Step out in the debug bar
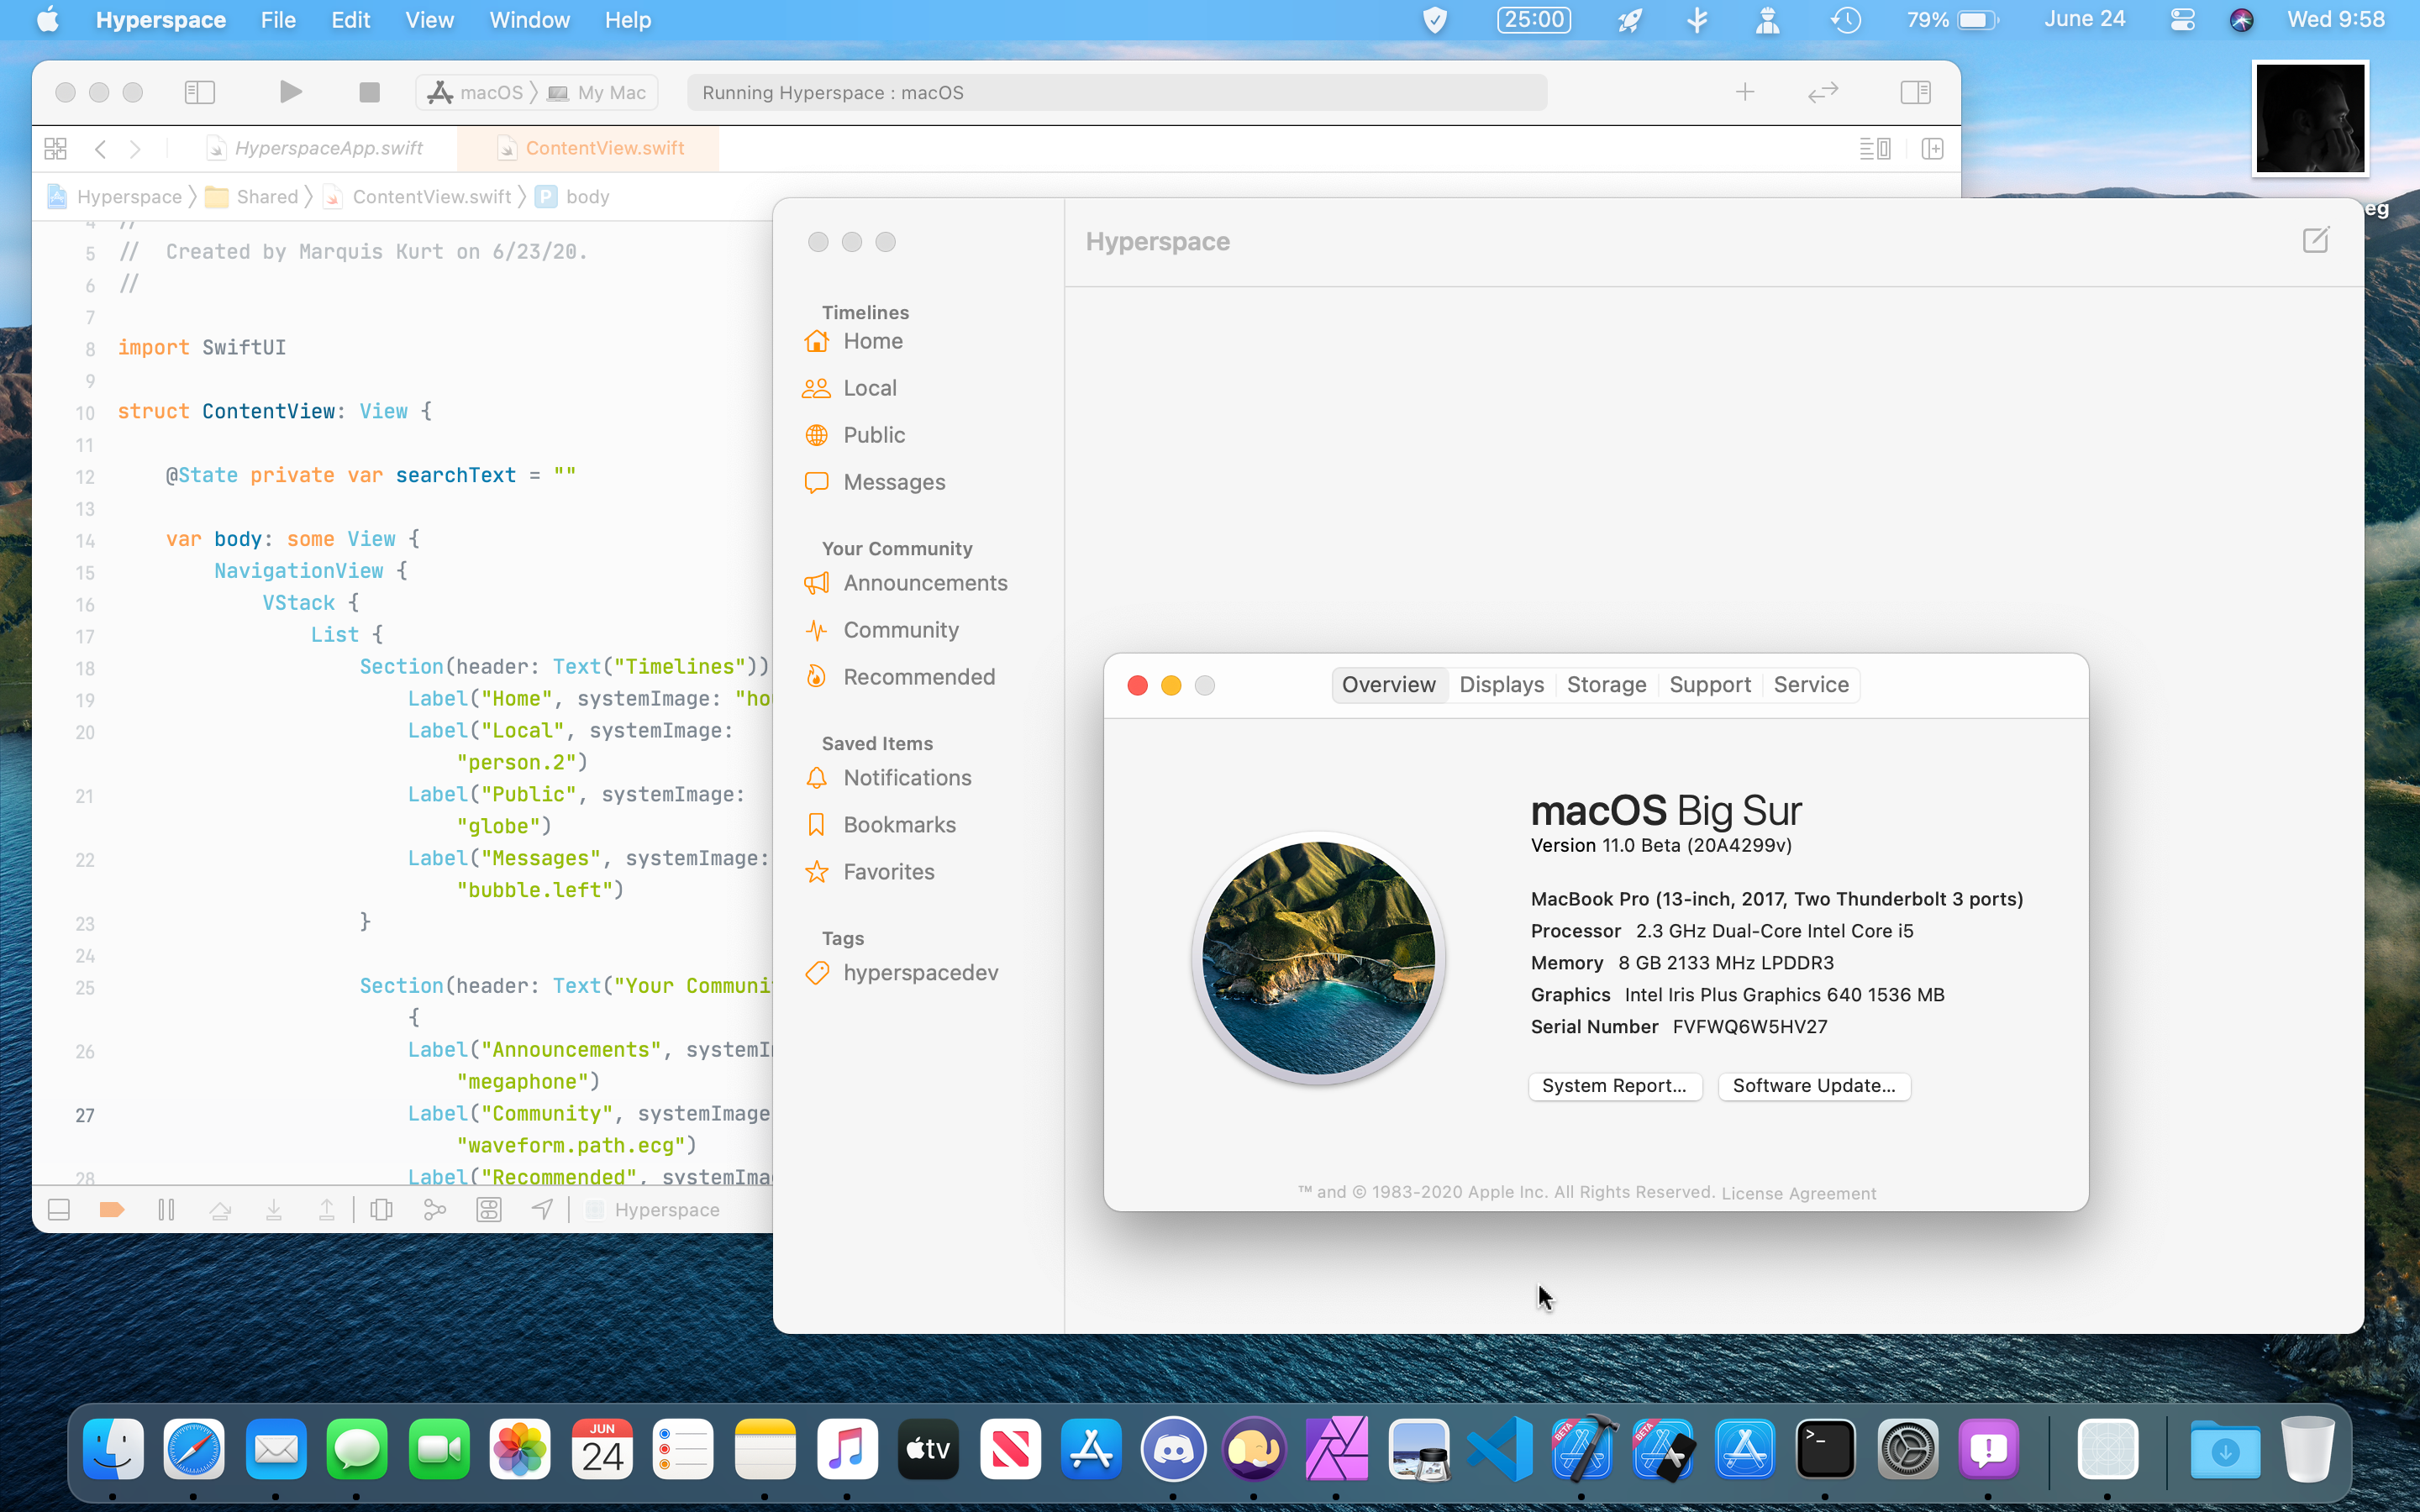2420x1512 pixels. (x=326, y=1210)
